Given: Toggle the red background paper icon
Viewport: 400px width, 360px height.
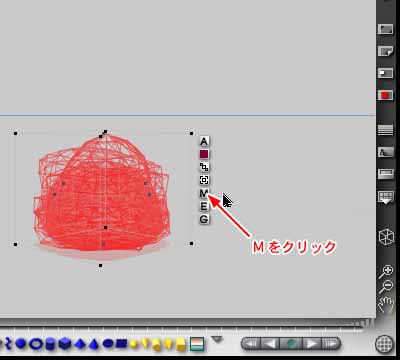Looking at the screenshot, I should (x=385, y=96).
